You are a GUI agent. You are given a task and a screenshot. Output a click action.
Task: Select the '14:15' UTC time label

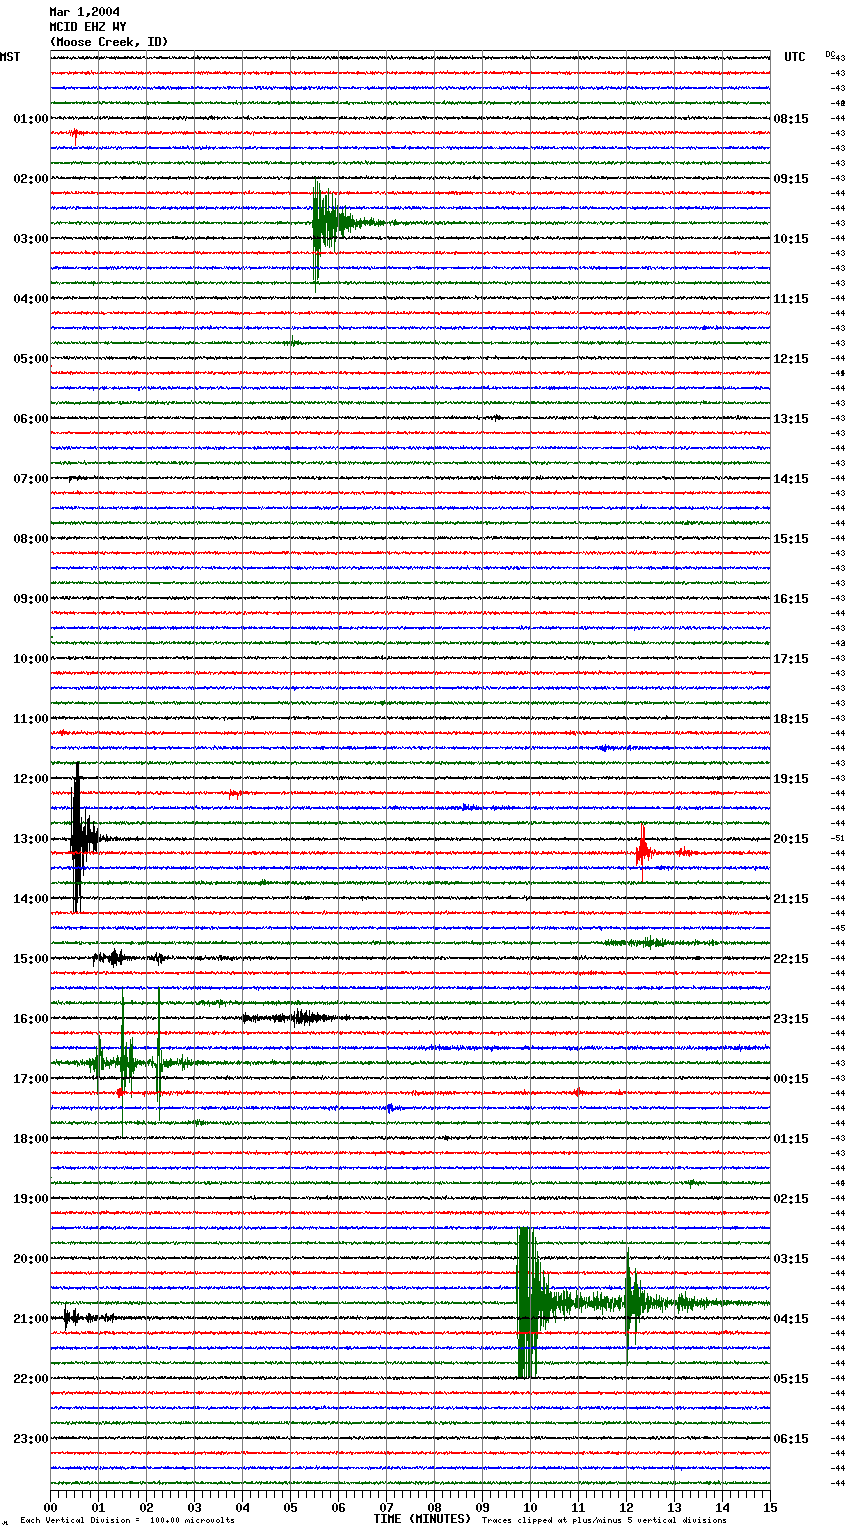pos(791,479)
